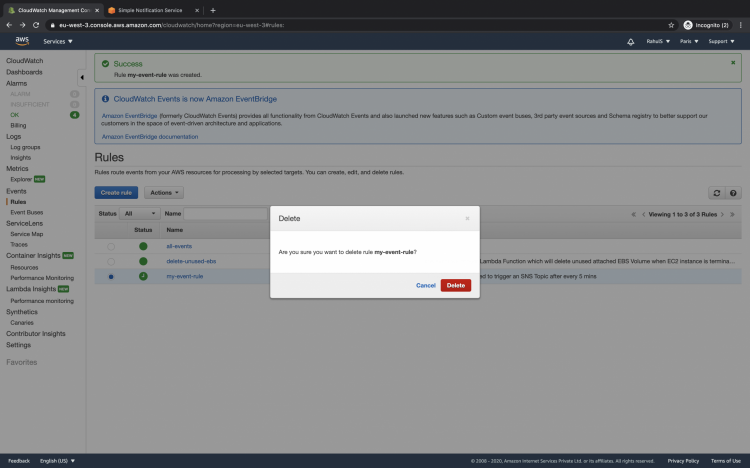750x468 pixels.
Task: Open Billing in the sidebar
Action: [x=18, y=125]
